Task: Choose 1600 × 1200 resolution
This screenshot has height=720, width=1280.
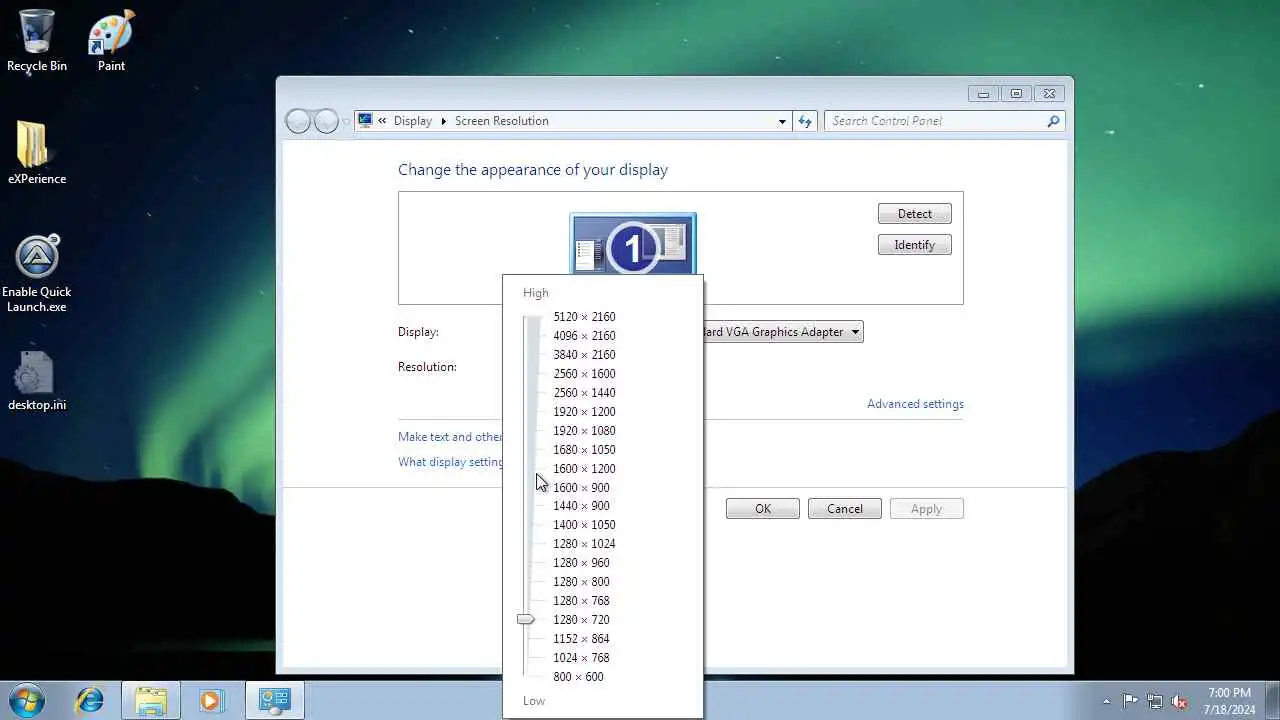Action: coord(584,469)
